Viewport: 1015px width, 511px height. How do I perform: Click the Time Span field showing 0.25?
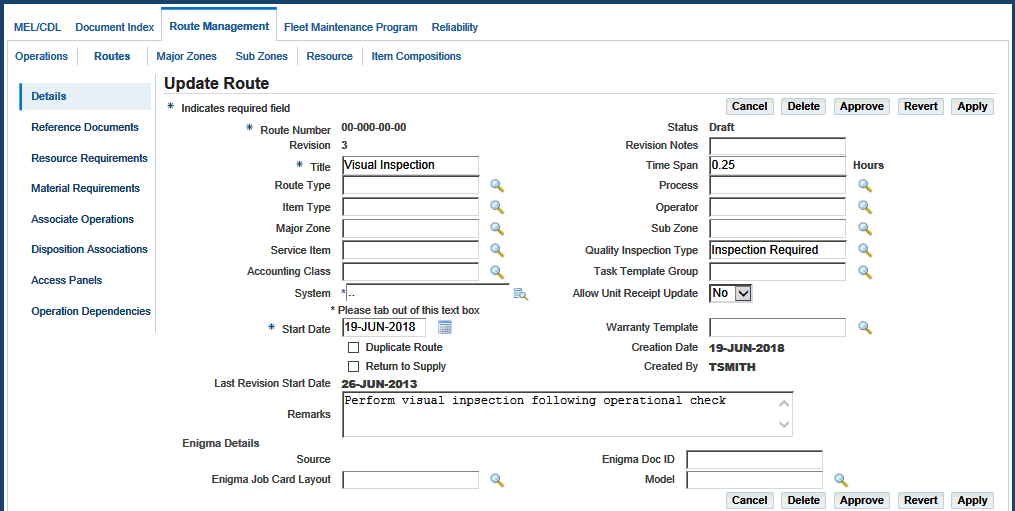coord(777,165)
